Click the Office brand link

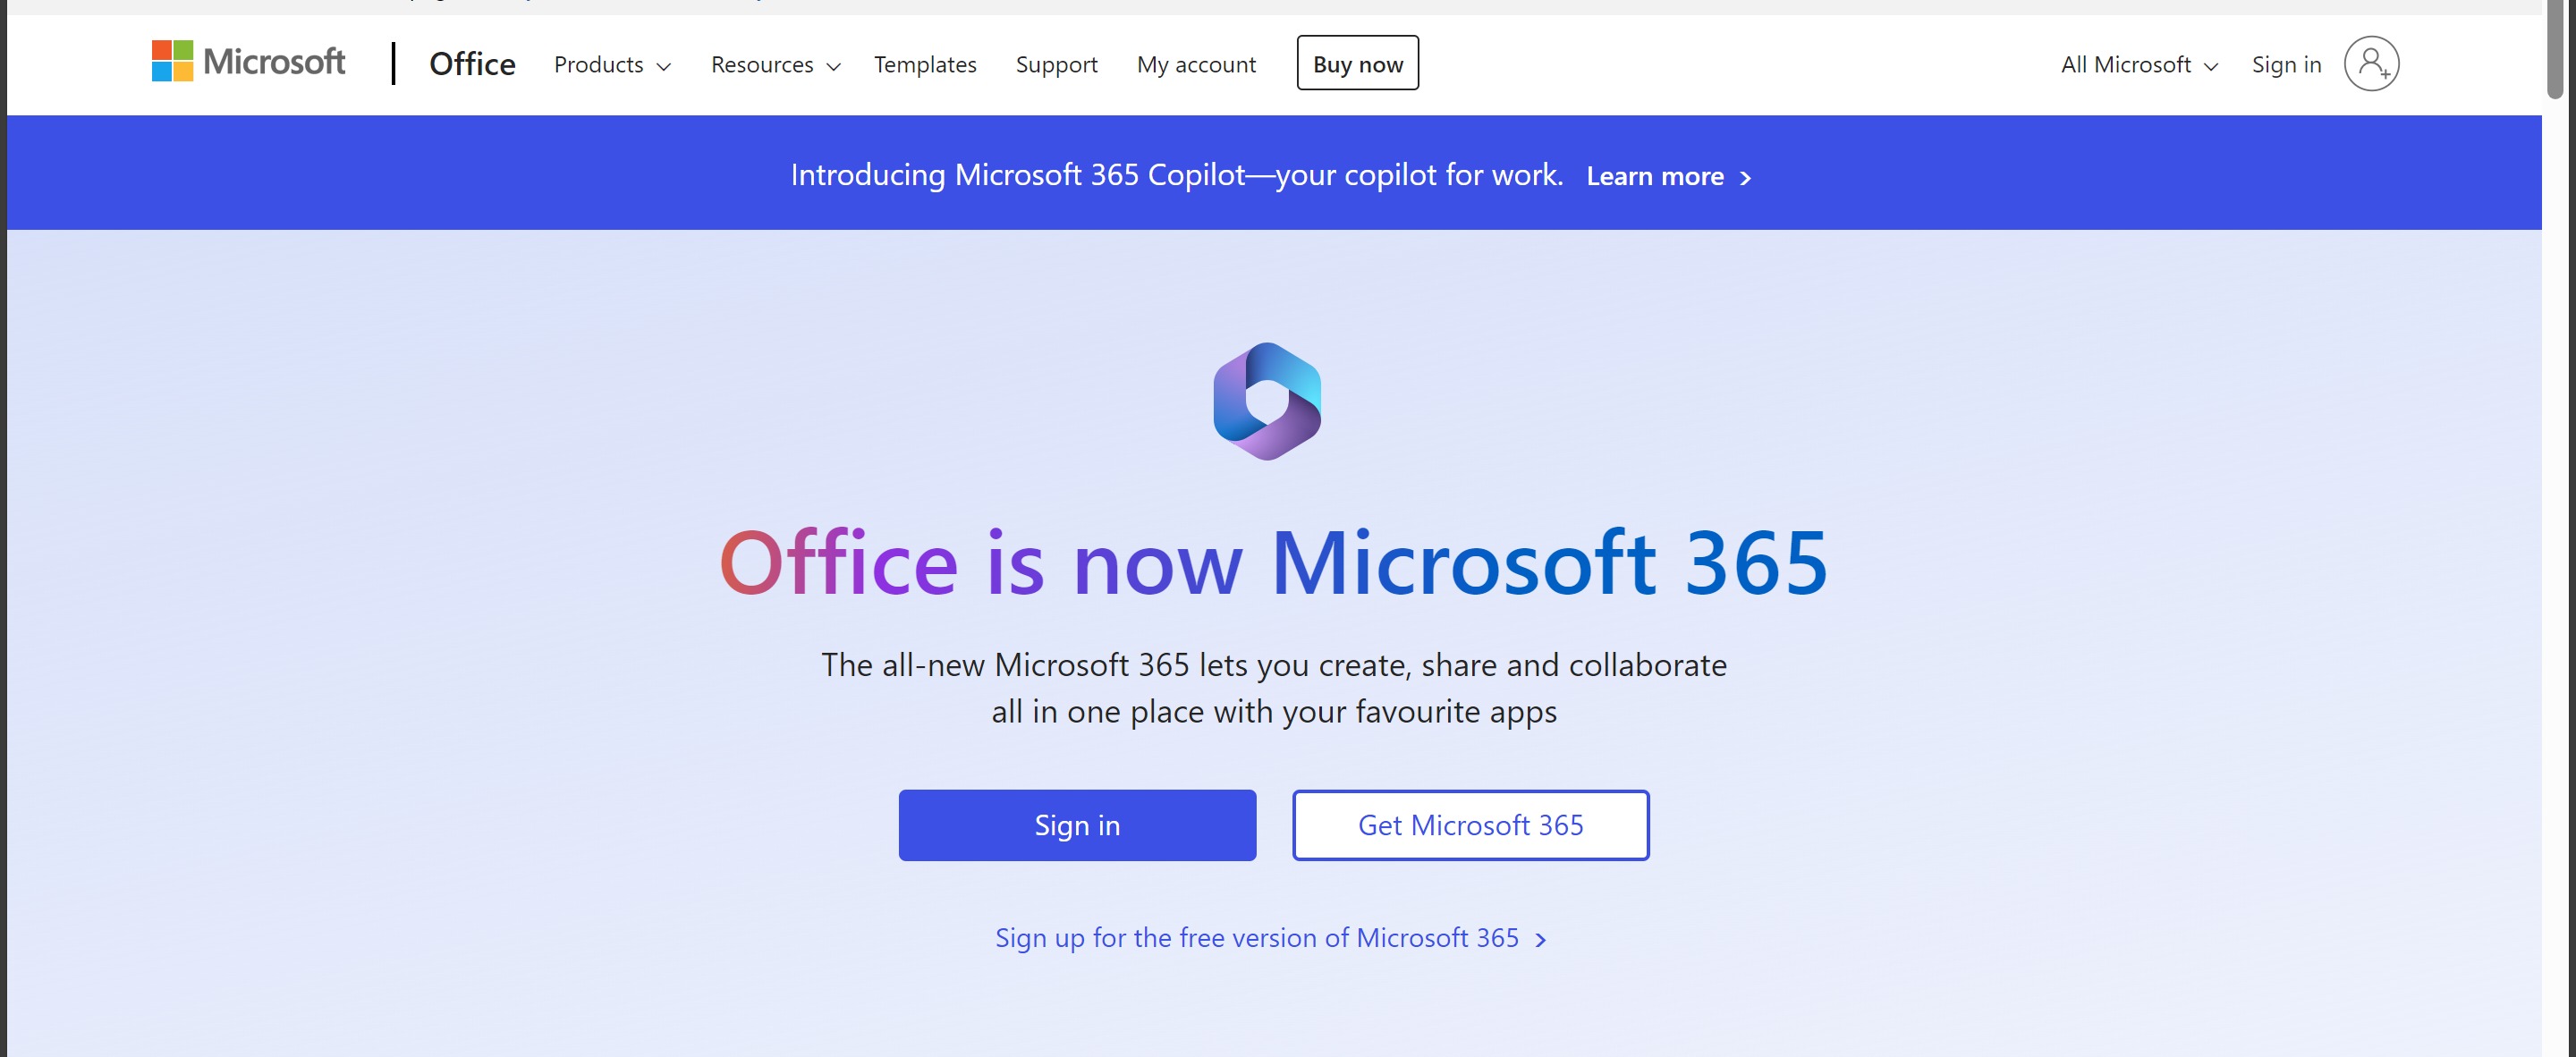(x=472, y=64)
